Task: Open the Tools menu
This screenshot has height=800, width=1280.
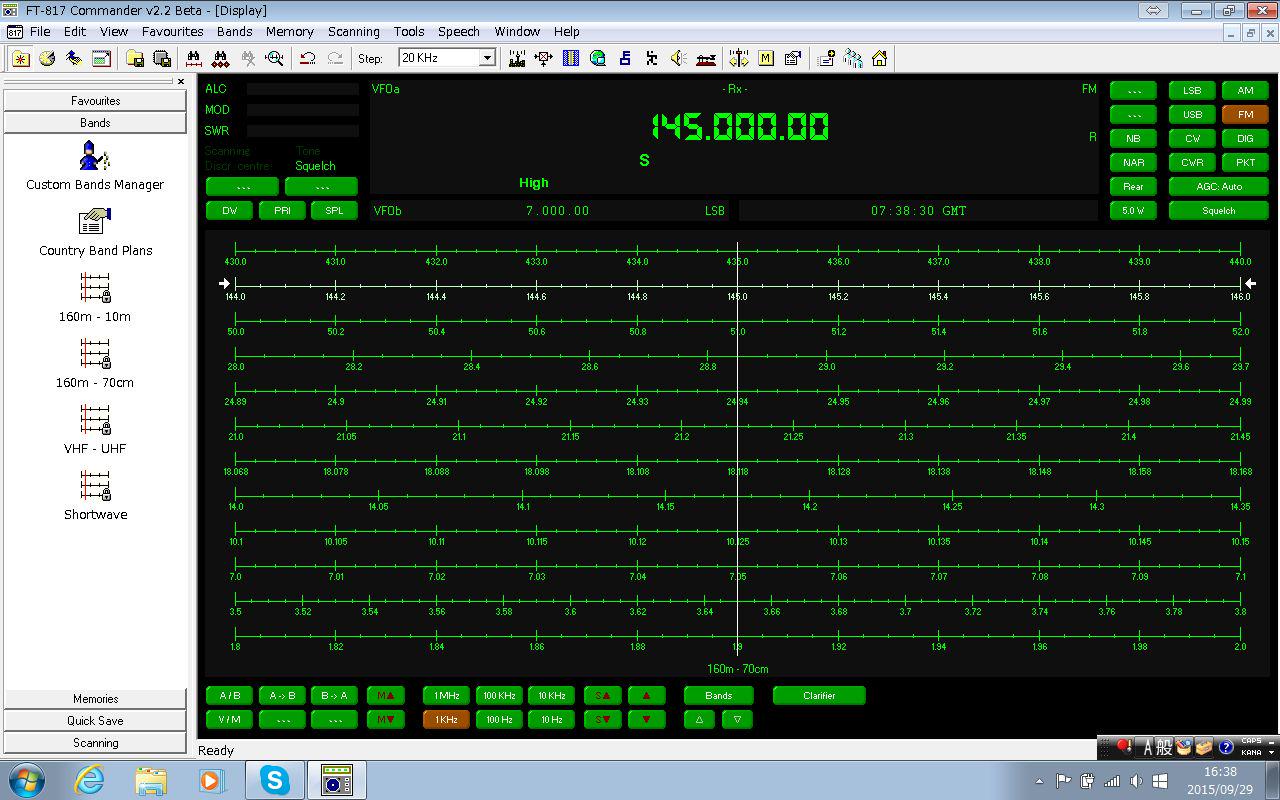Action: click(x=408, y=31)
